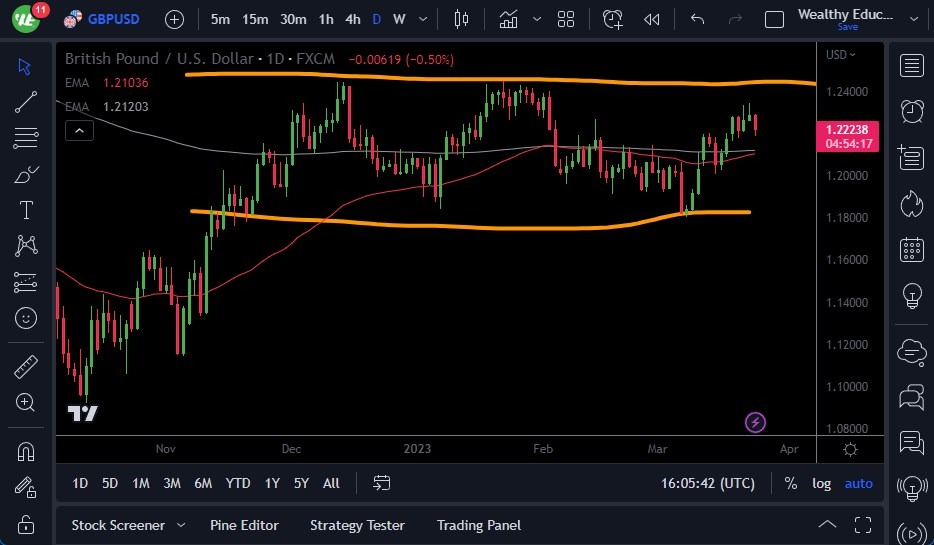Screen dimensions: 934x545
Task: Open the Calendar panel icon
Action: [911, 249]
